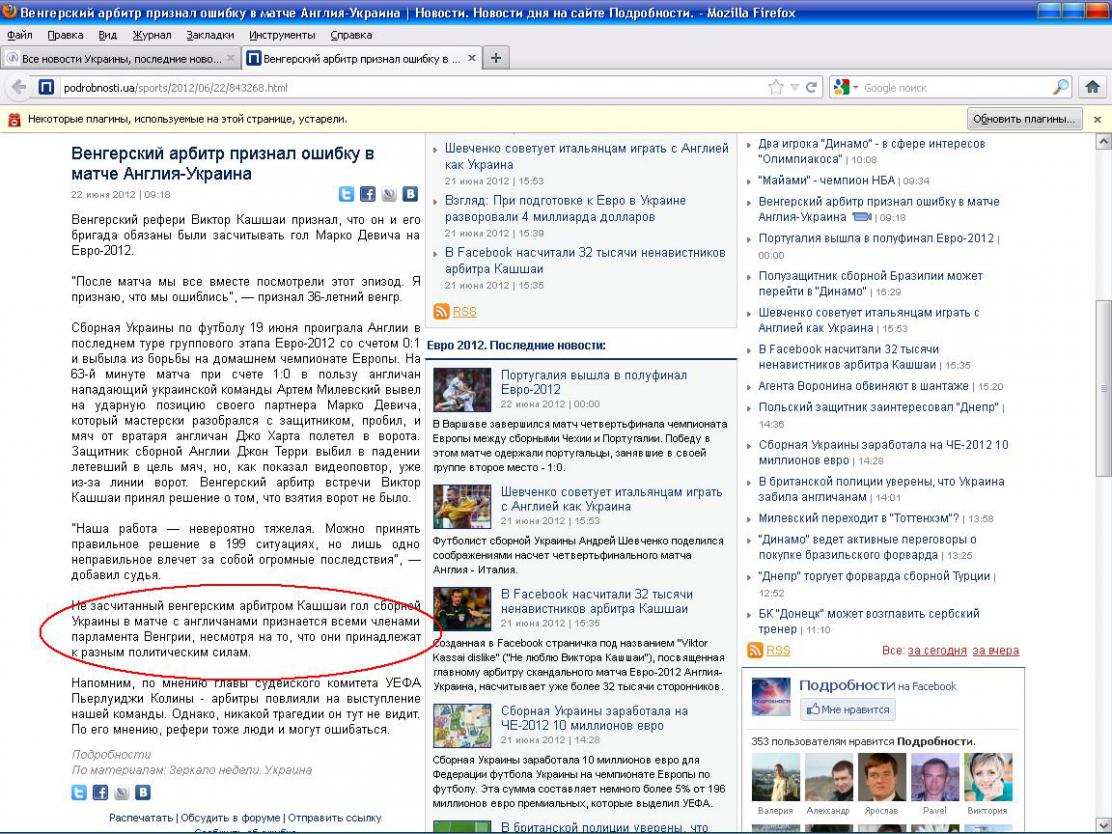This screenshot has width=1112, height=834.
Task: Open 'Взгляд: При подготовке к Евро' link
Action: [565, 208]
